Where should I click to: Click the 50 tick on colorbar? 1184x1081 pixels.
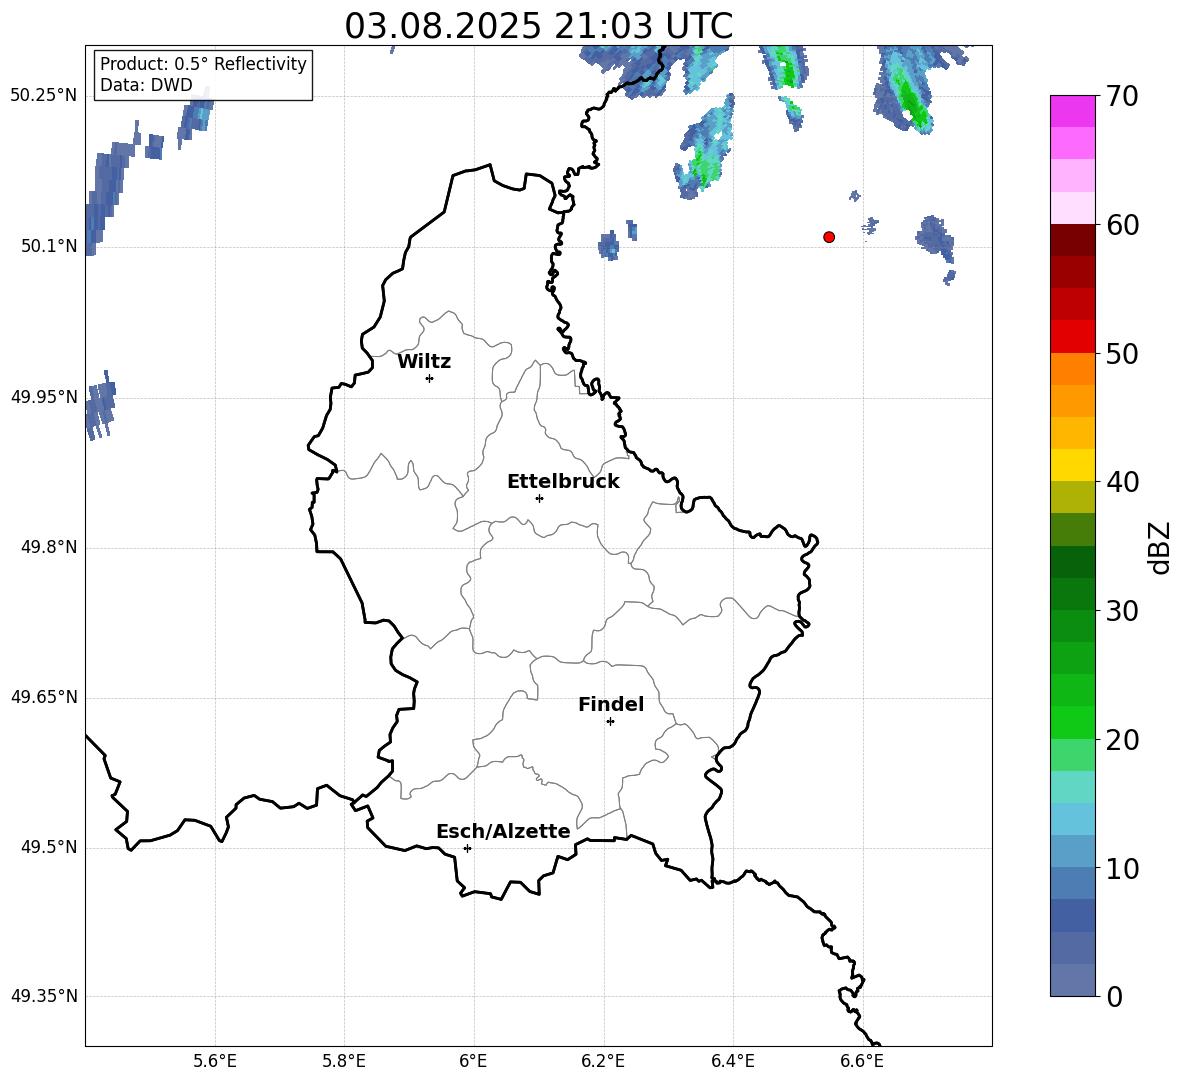coord(1122,353)
